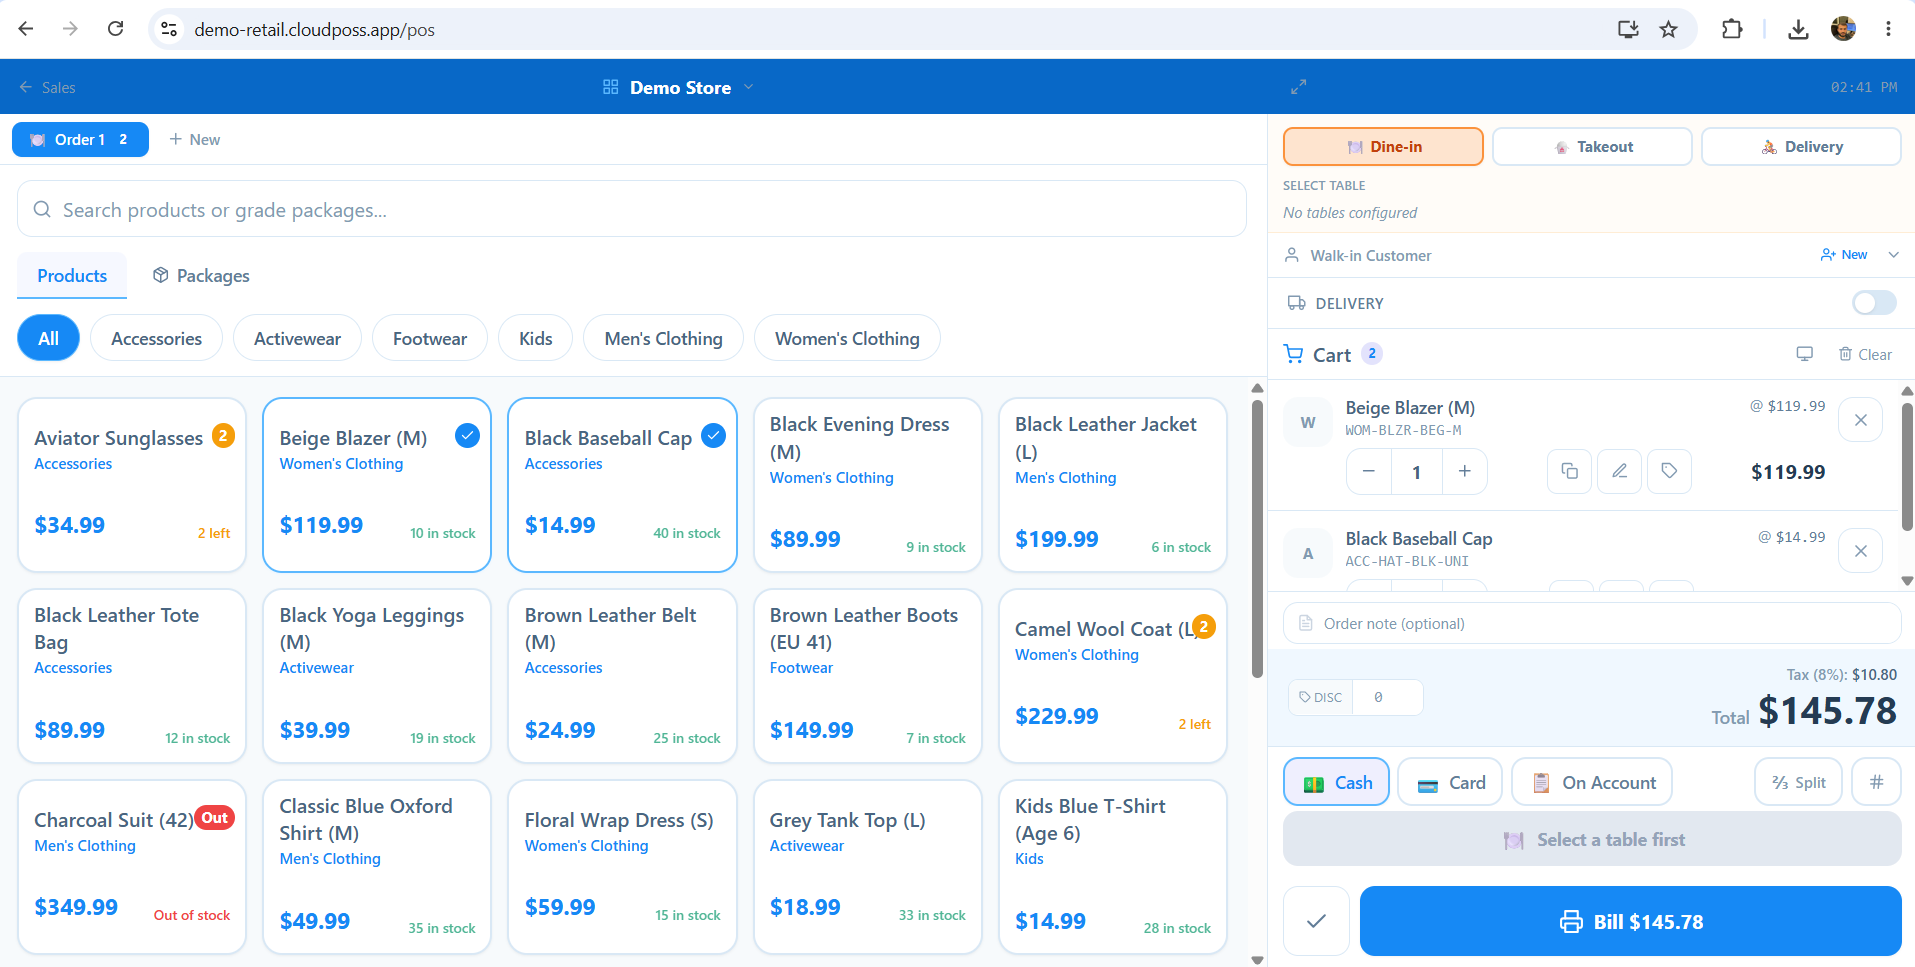Toggle fullscreen expand icon in header
Viewport: 1915px width, 967px height.
pos(1298,87)
